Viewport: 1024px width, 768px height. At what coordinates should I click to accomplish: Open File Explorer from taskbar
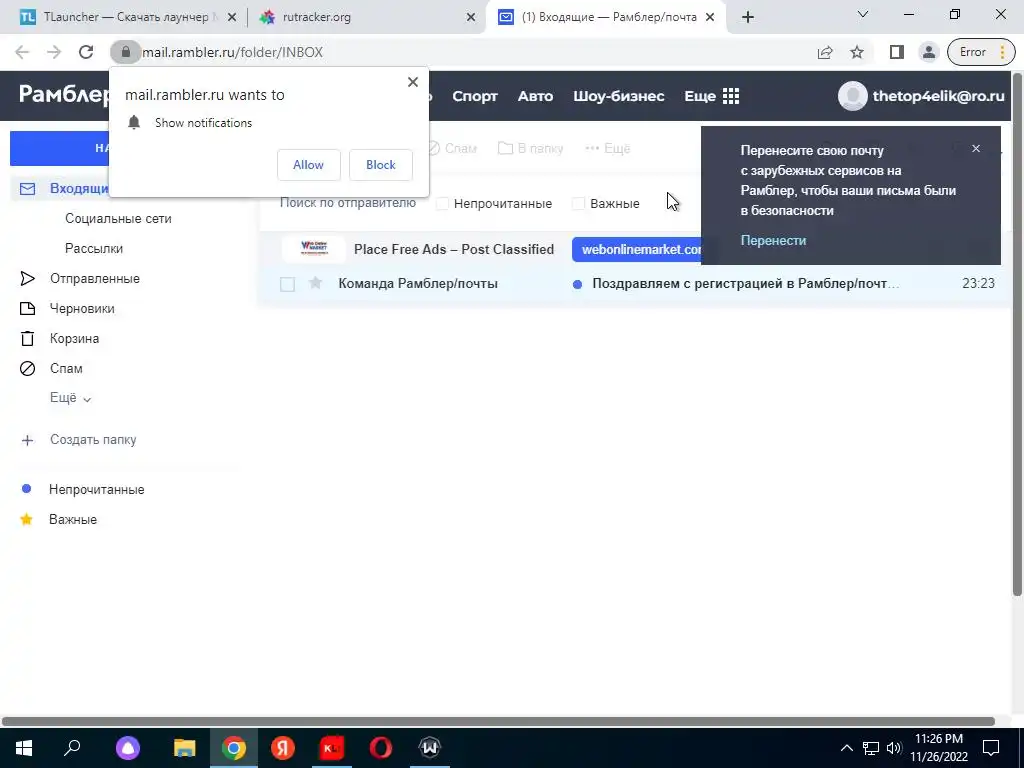point(184,748)
